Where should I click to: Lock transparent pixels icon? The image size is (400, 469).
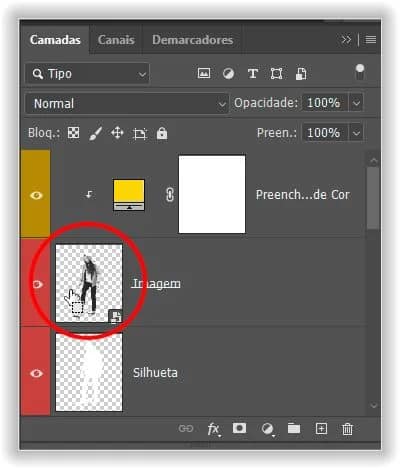73,133
